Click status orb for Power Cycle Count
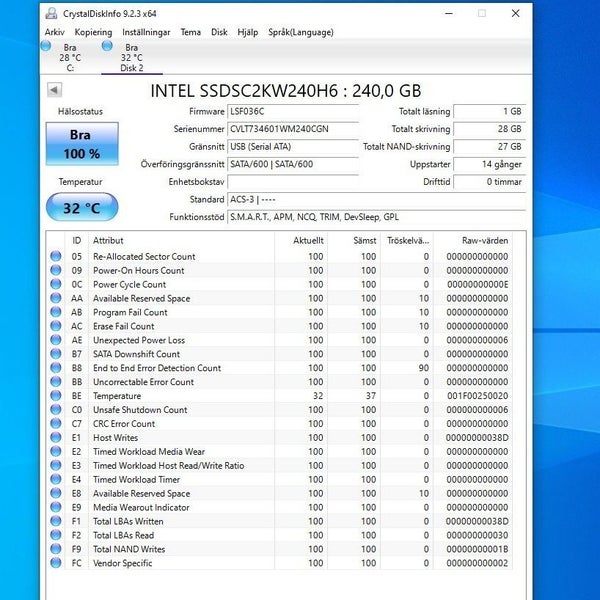 pos(56,284)
